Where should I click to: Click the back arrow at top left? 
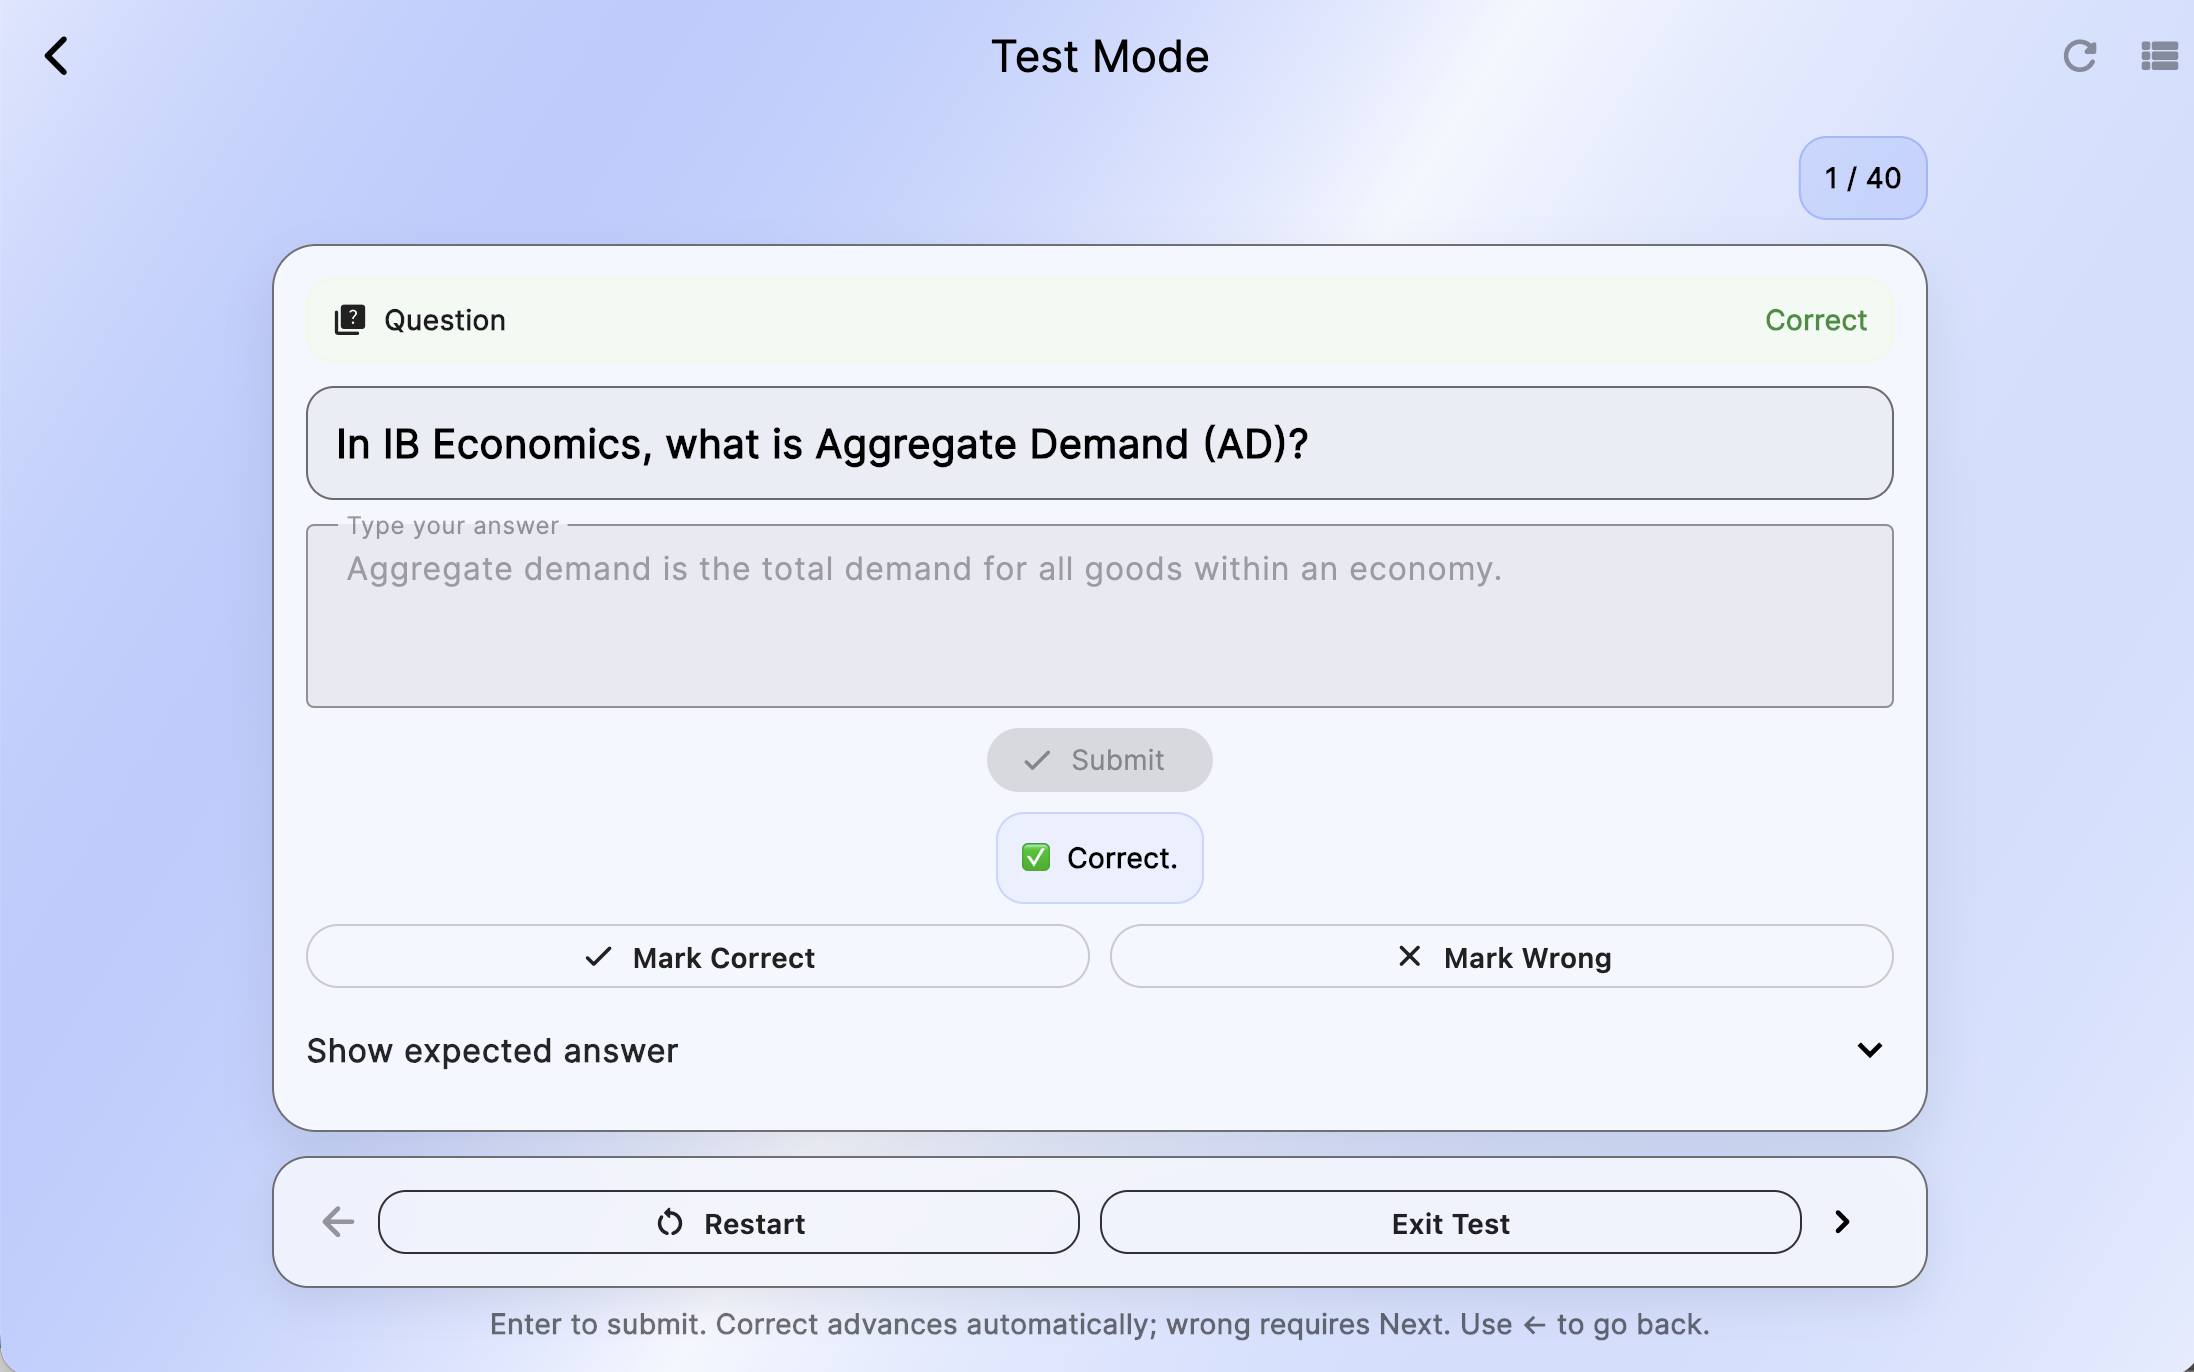pos(57,56)
